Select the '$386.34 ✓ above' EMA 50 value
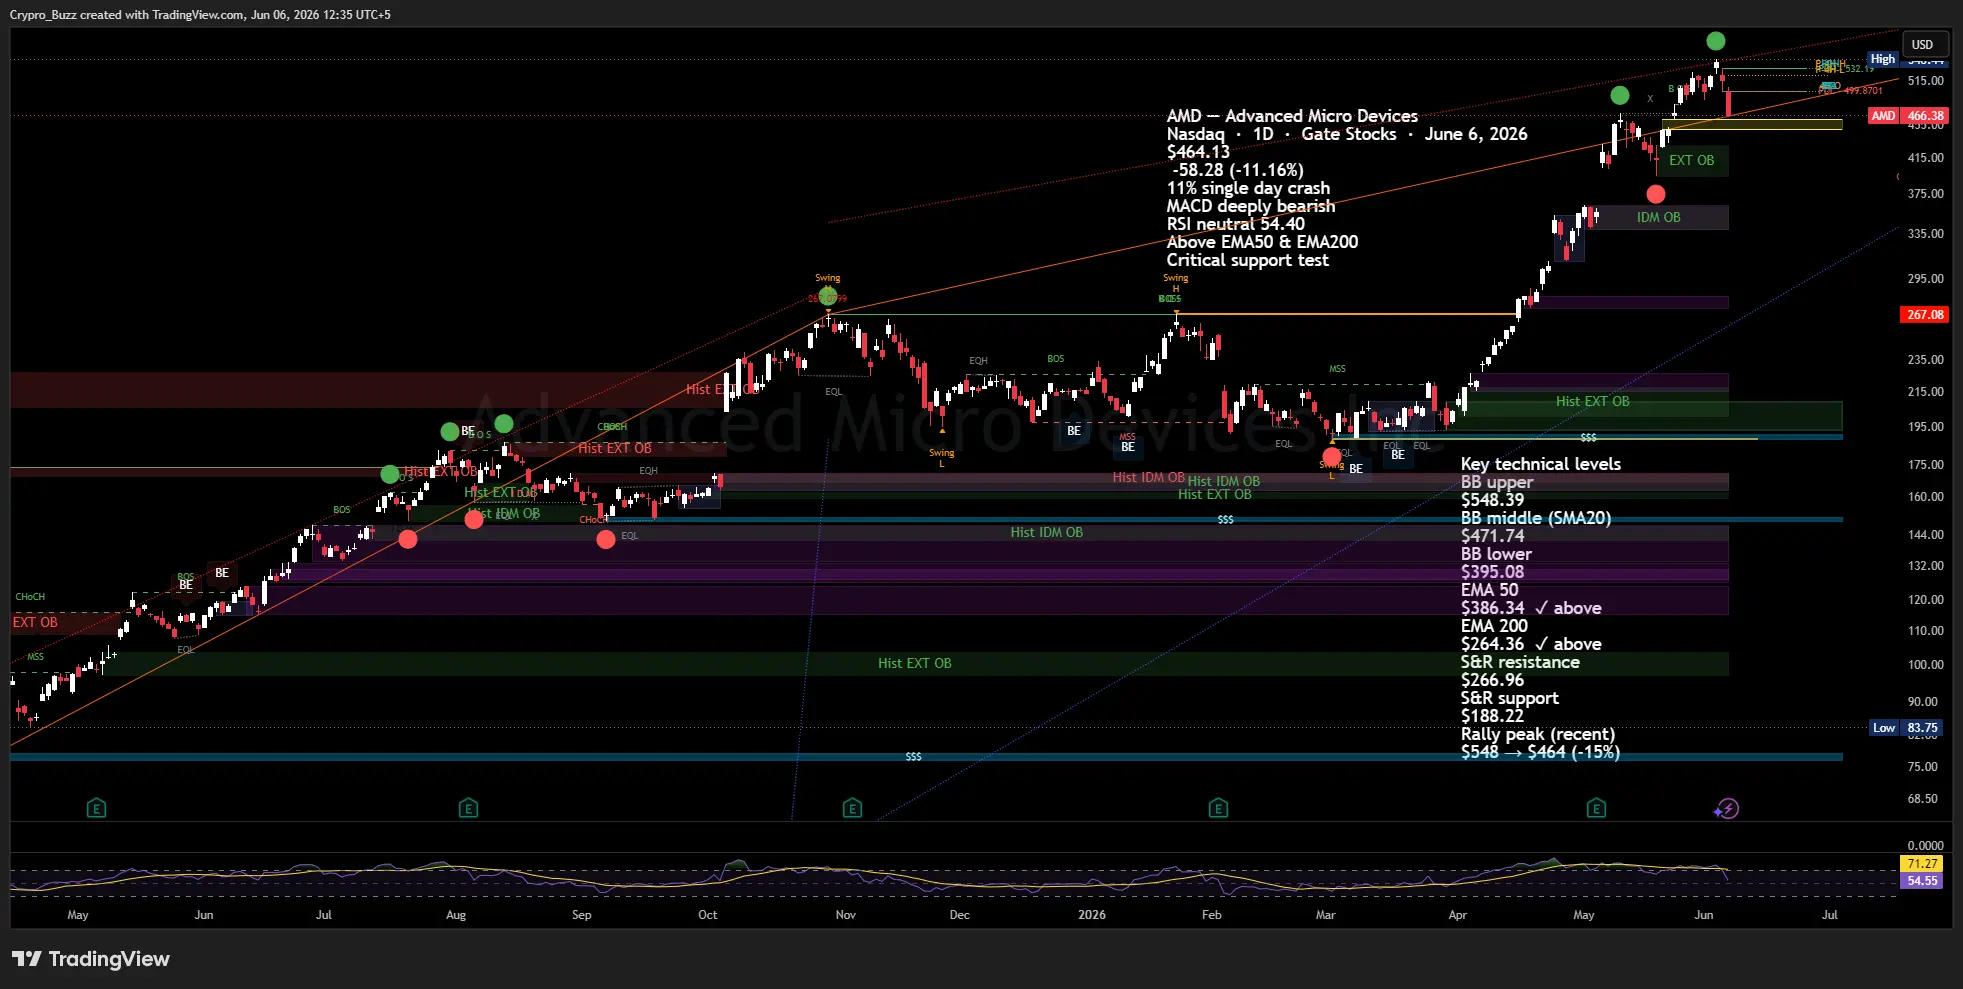Screen dimensions: 1963x989 pos(1531,608)
